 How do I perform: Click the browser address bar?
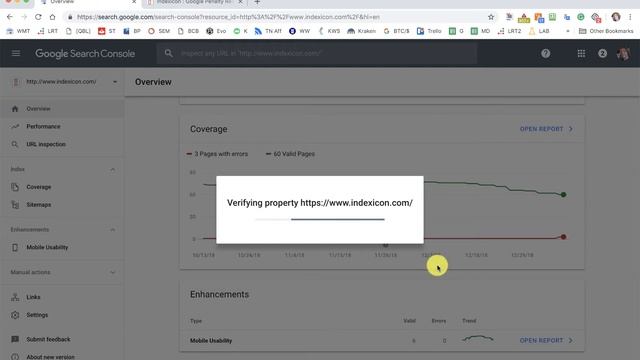point(278,17)
